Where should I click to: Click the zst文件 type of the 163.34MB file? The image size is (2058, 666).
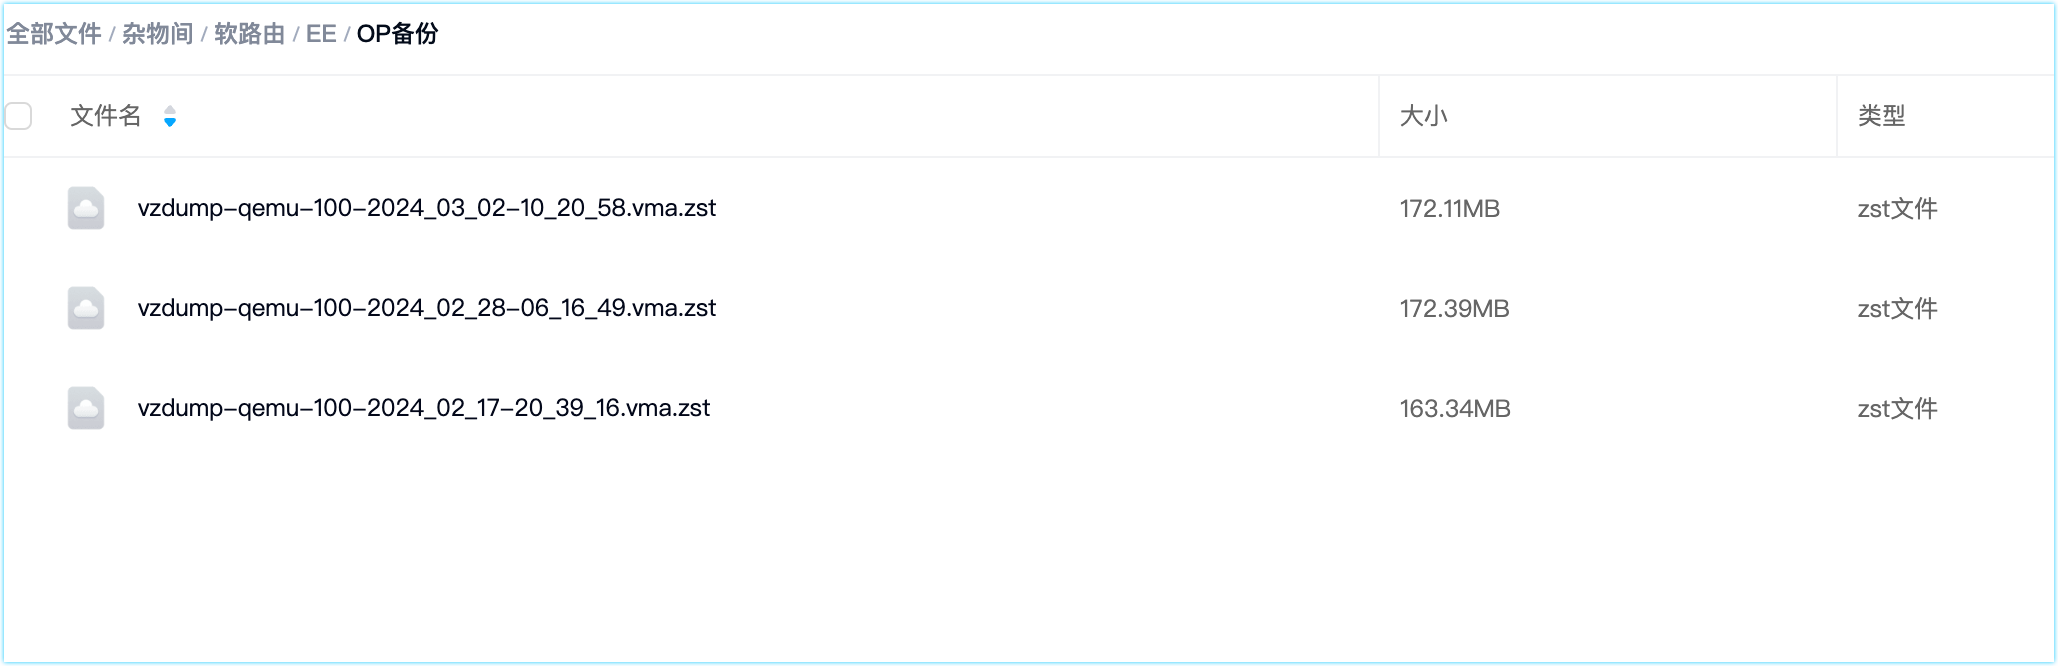(x=1897, y=409)
